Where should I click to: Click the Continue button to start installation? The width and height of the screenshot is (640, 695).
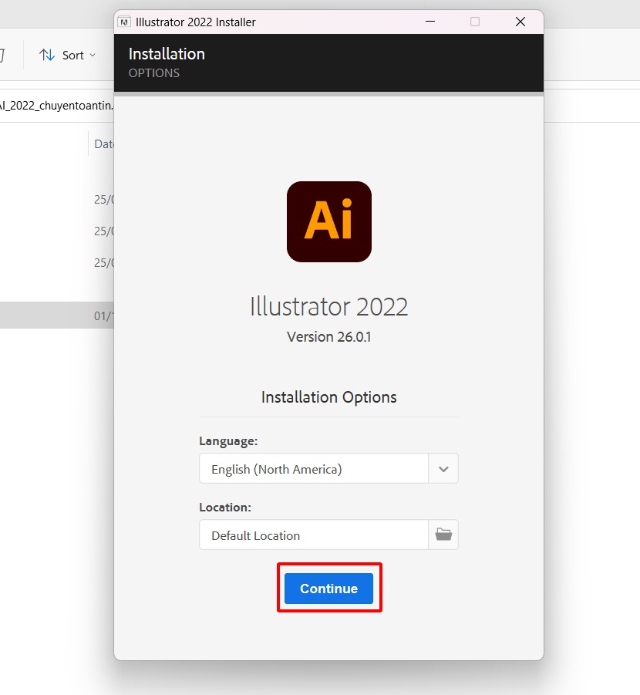[x=328, y=588]
